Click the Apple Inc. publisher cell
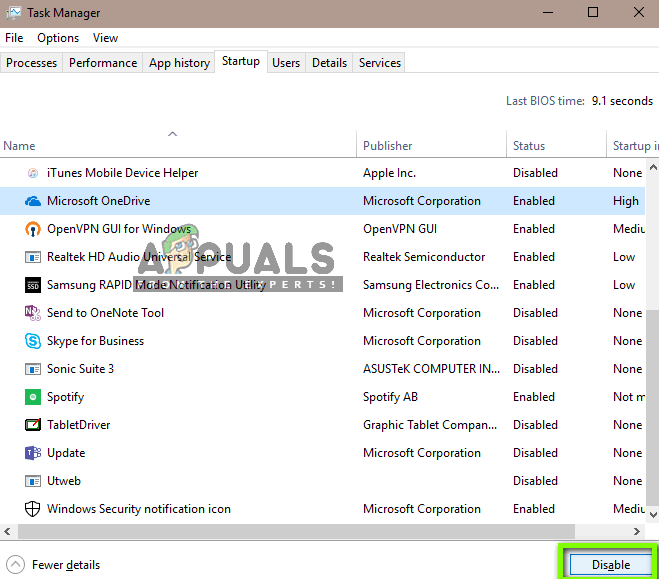 pyautogui.click(x=390, y=173)
